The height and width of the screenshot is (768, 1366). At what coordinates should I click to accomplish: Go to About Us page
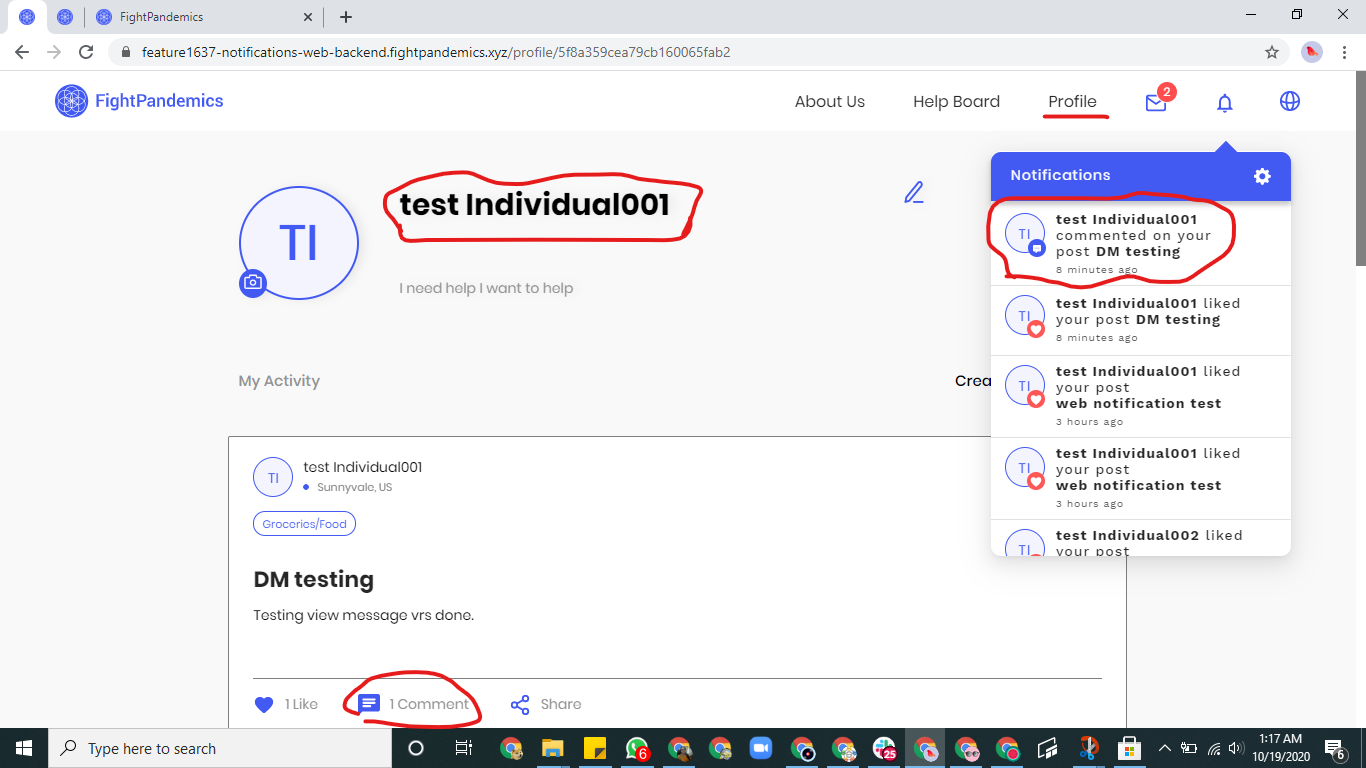830,101
